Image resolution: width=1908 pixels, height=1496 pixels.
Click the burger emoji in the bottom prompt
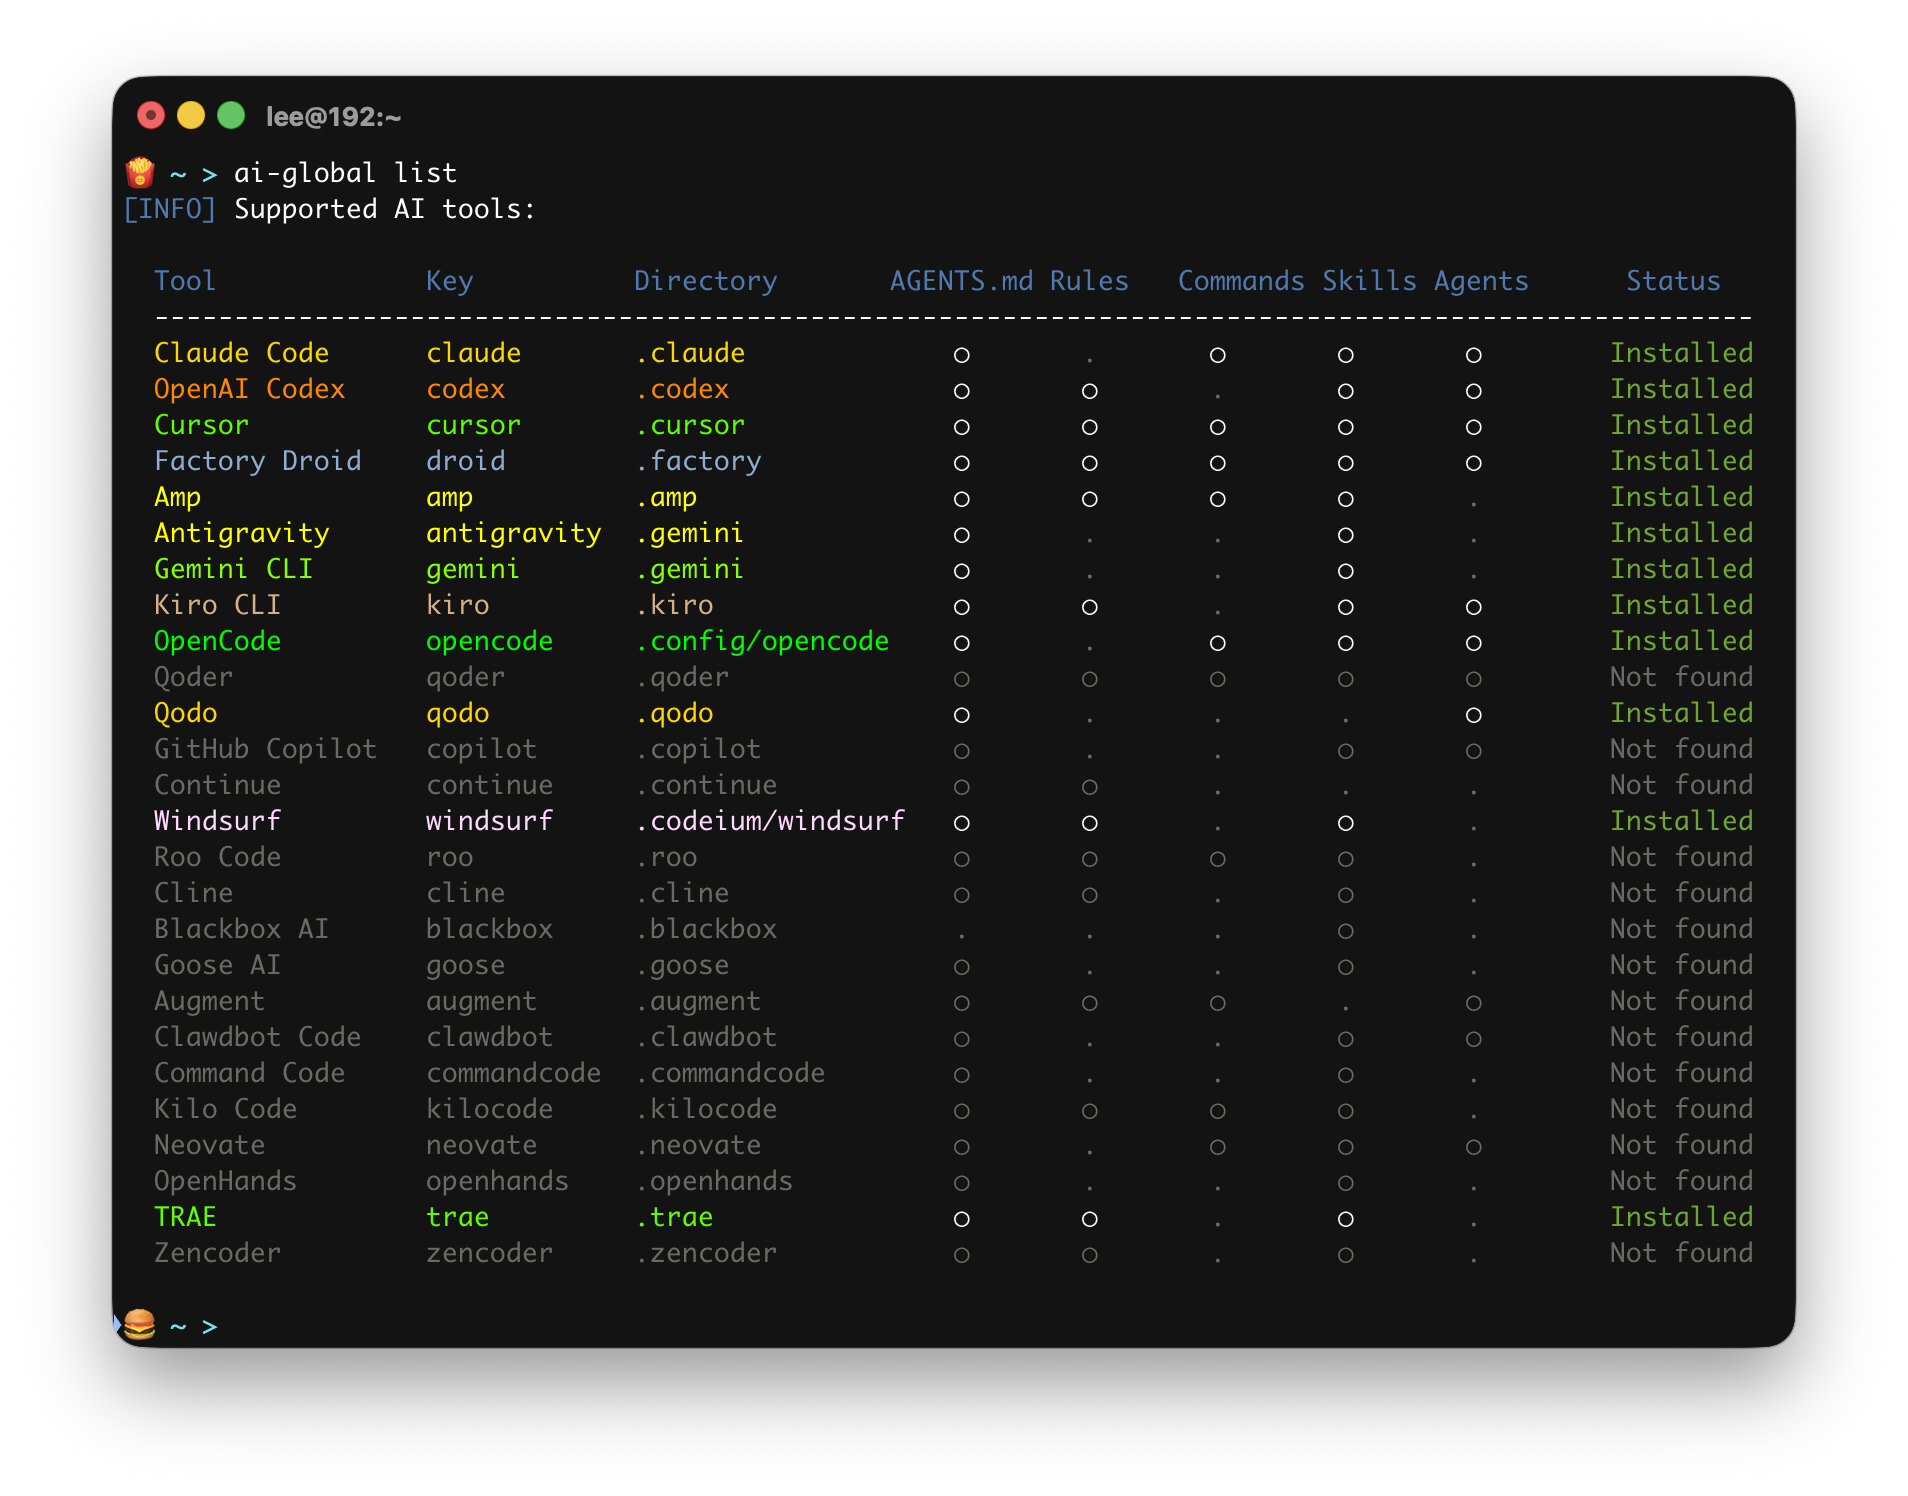click(140, 1325)
